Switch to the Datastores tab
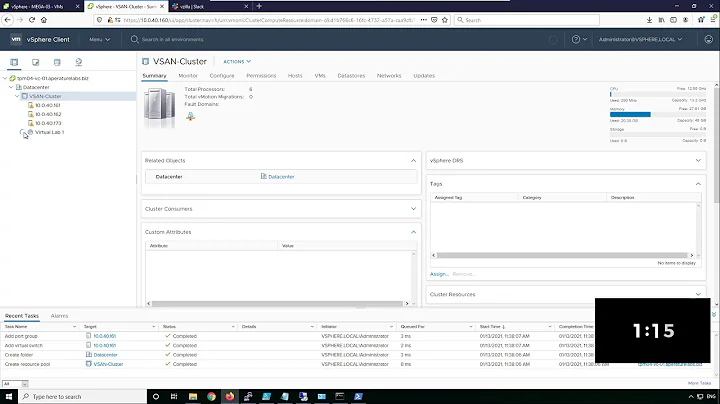 [x=351, y=76]
